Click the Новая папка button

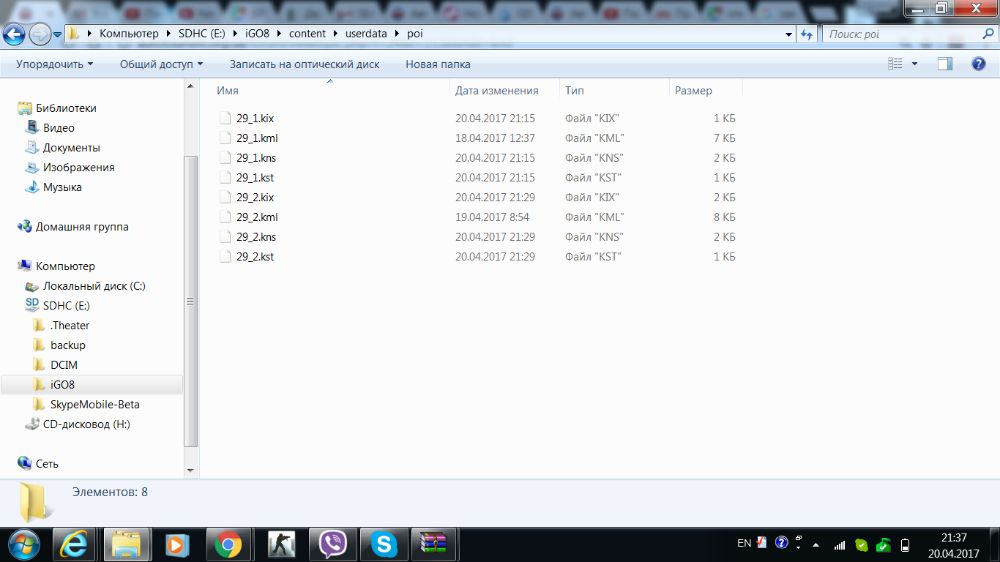tap(438, 64)
